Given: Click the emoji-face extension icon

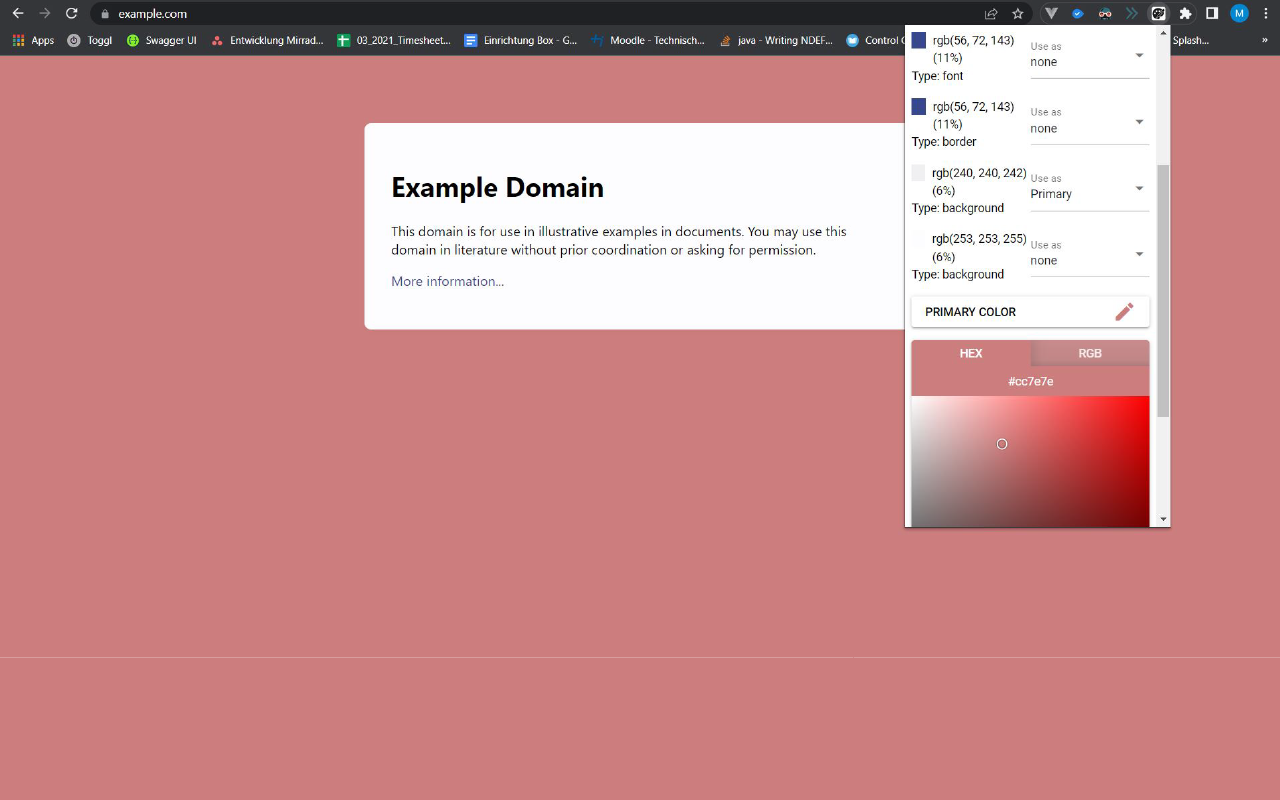Looking at the screenshot, I should pos(1105,13).
